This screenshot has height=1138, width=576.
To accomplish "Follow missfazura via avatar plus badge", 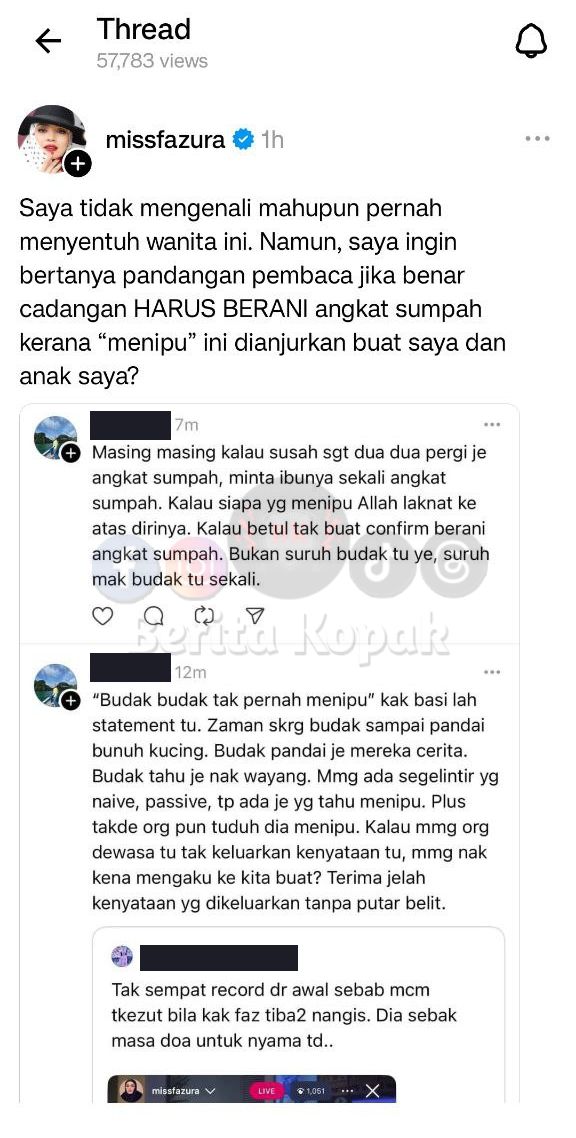I will coord(78,164).
